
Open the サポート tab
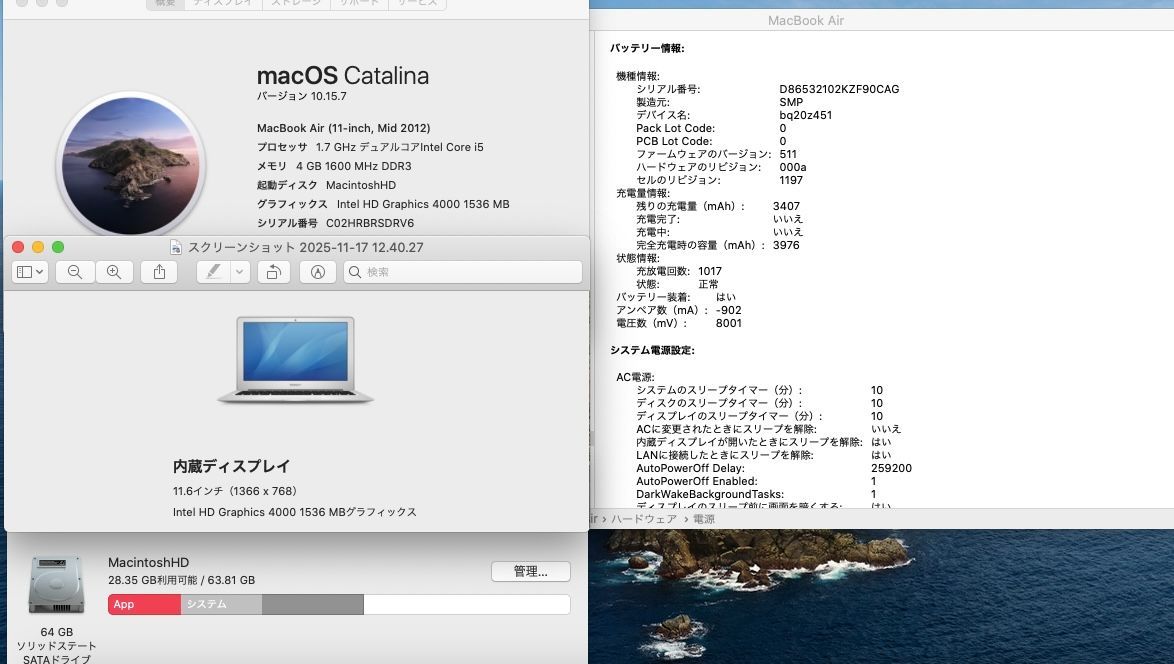(356, 3)
